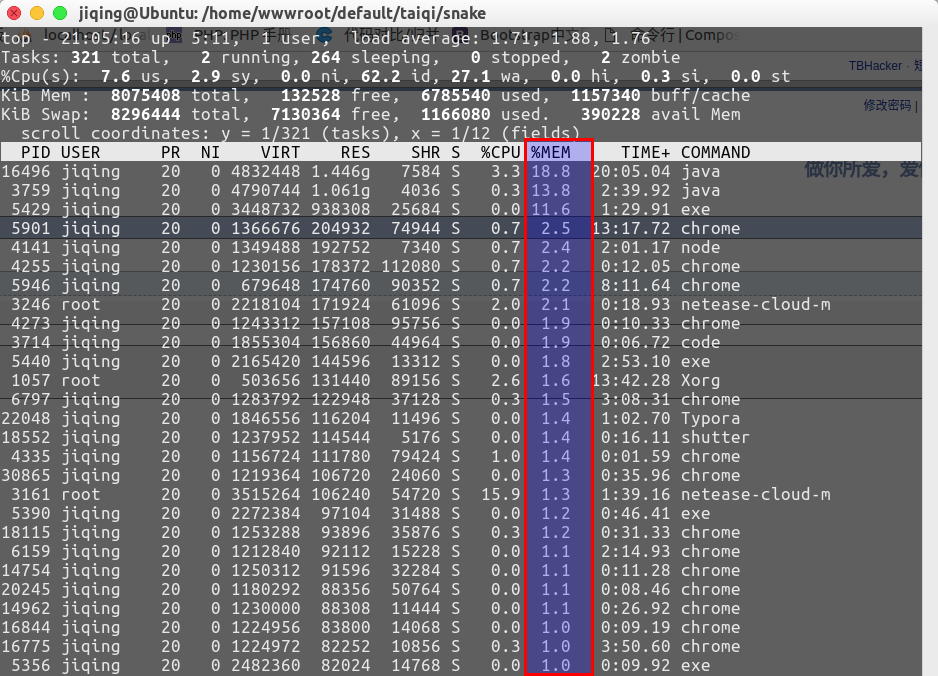Click the time value 13:42.28
Viewport: 938px width, 676px height.
[632, 380]
